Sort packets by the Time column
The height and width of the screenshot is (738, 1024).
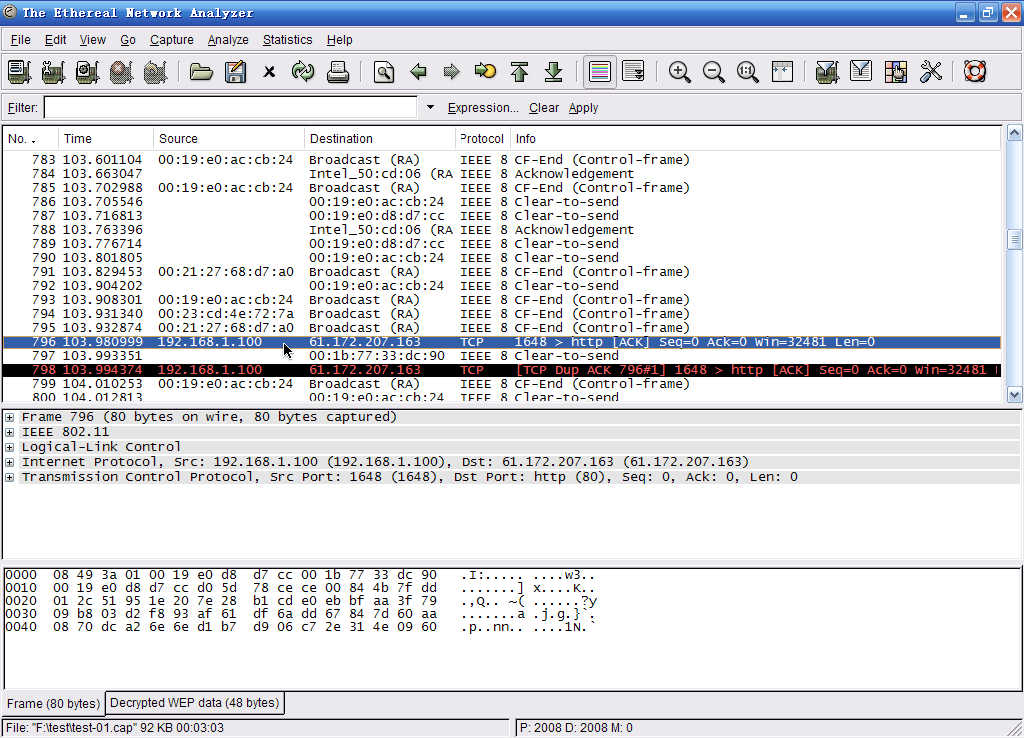point(106,138)
